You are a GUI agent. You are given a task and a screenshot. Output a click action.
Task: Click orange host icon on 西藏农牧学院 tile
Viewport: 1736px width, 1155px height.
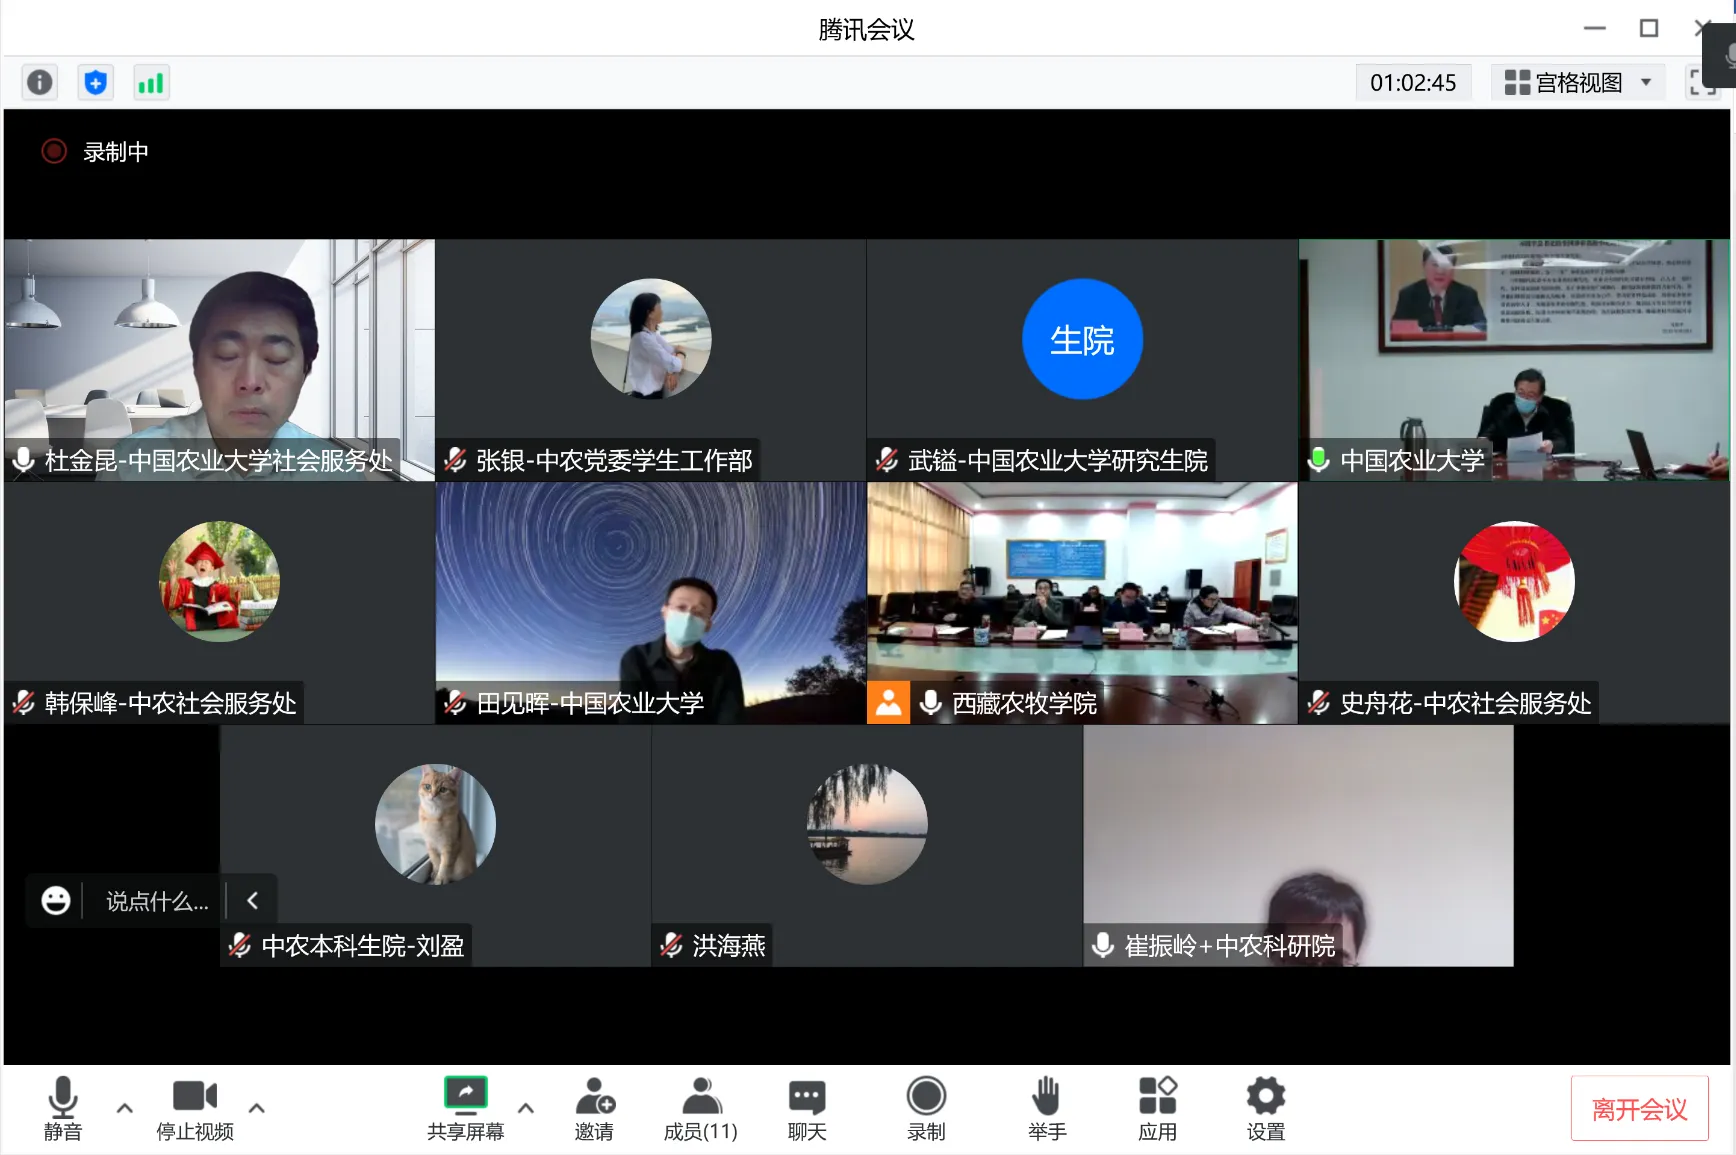coord(888,702)
